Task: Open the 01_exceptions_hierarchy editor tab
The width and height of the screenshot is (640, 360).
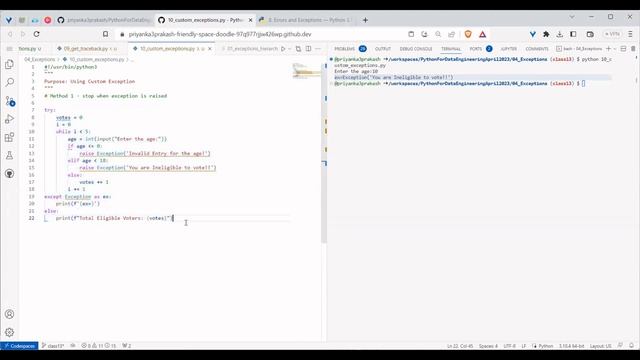Action: [250, 49]
